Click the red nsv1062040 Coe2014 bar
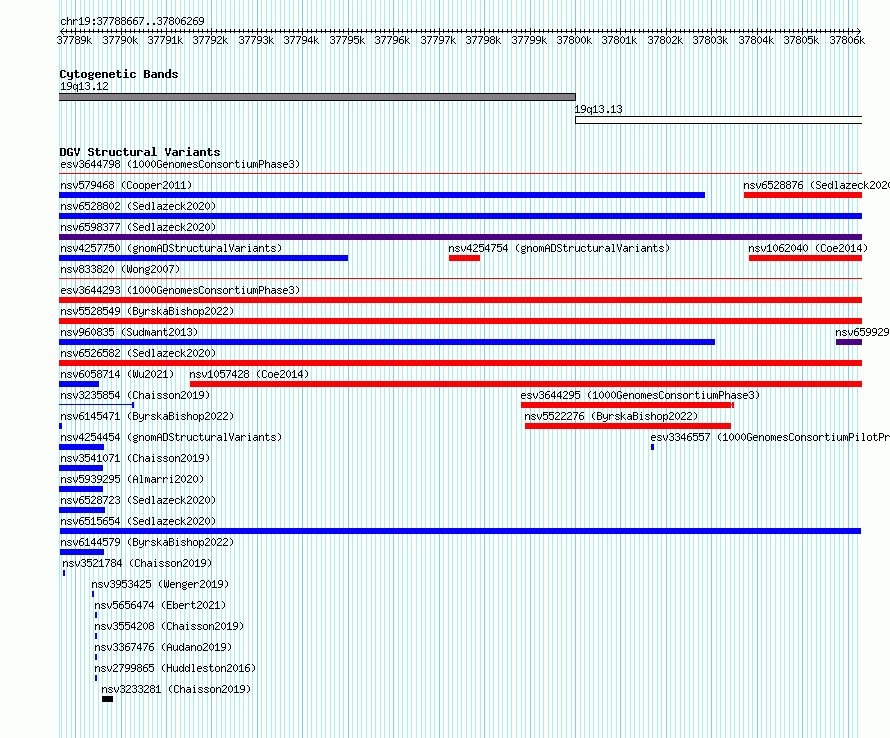Screen dimensions: 890x738 pos(805,258)
